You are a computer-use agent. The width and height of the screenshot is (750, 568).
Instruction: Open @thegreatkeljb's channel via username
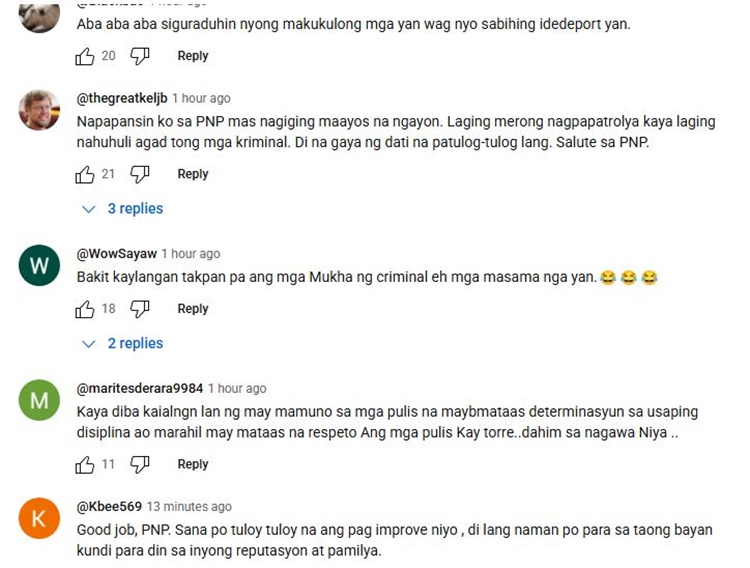122,98
